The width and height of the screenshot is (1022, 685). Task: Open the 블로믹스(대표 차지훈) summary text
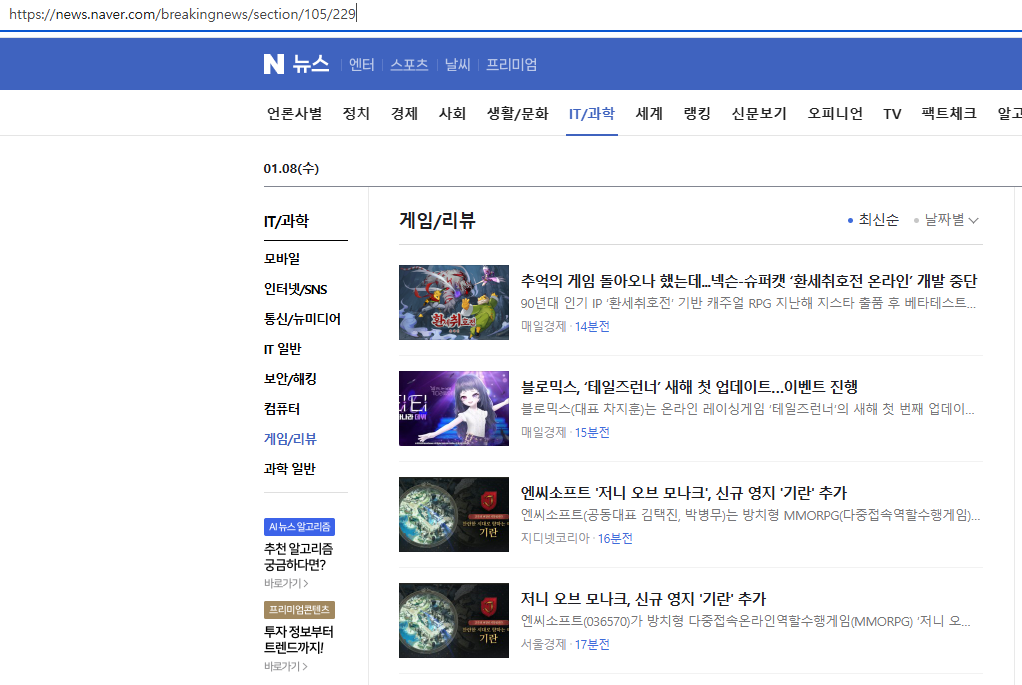pyautogui.click(x=748, y=409)
